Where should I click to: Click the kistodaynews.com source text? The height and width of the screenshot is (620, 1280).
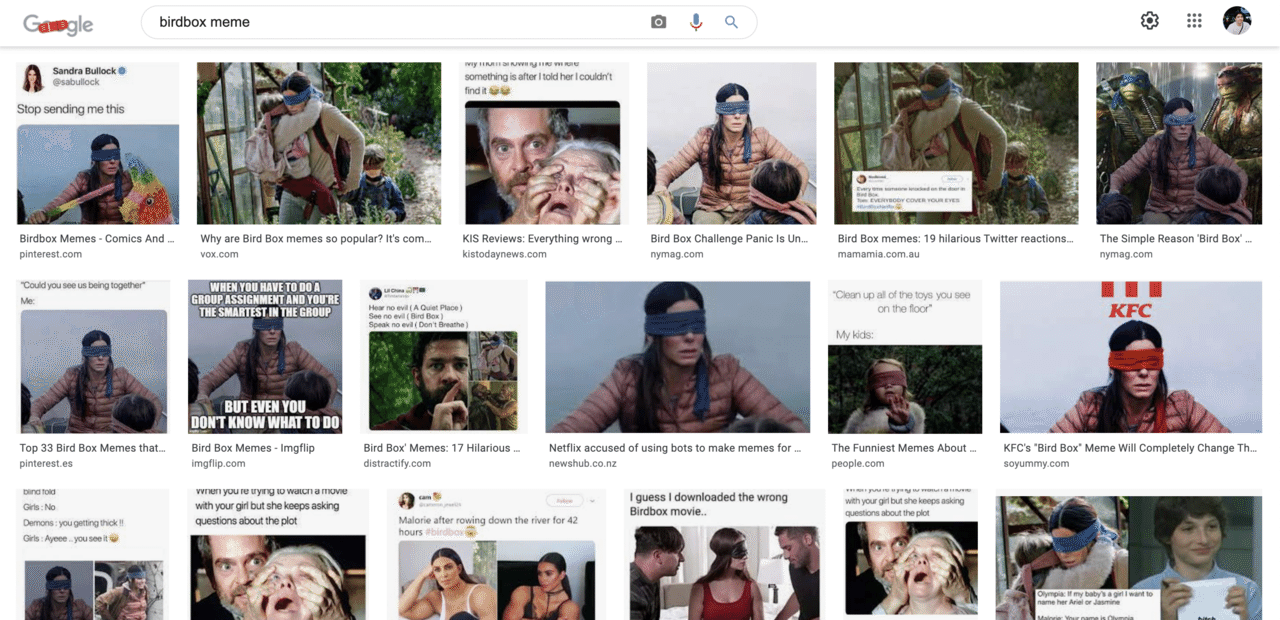click(x=505, y=254)
